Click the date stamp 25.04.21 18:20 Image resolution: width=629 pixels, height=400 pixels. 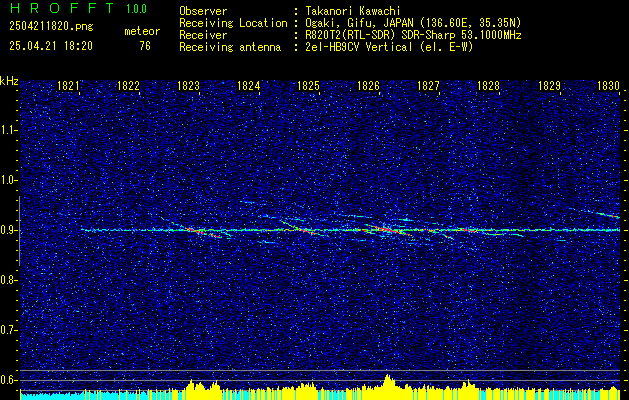pyautogui.click(x=51, y=46)
